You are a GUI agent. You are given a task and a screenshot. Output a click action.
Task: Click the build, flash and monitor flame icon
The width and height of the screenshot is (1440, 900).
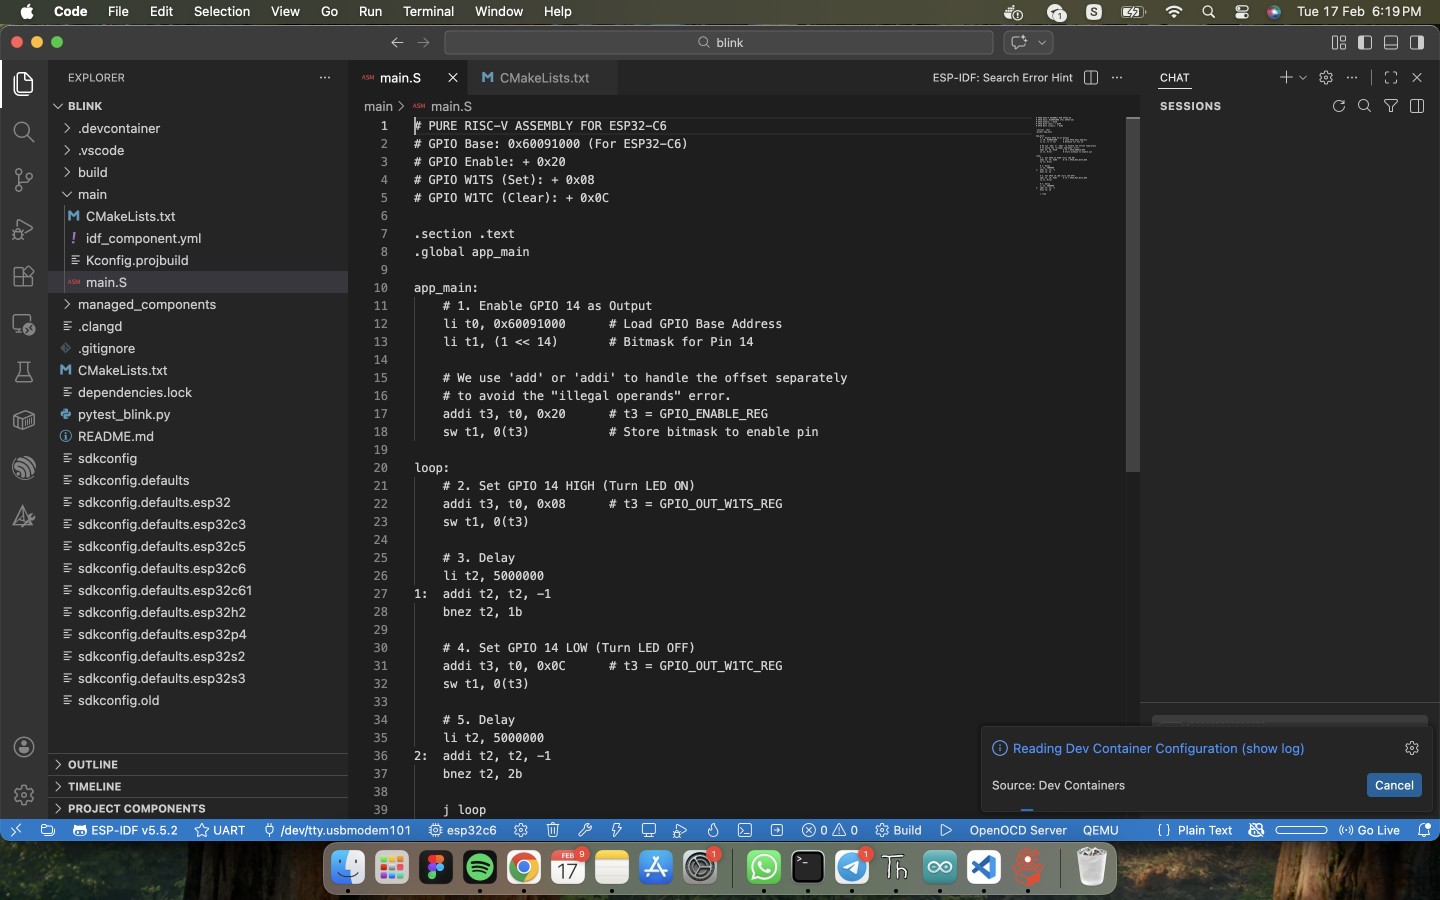713,830
